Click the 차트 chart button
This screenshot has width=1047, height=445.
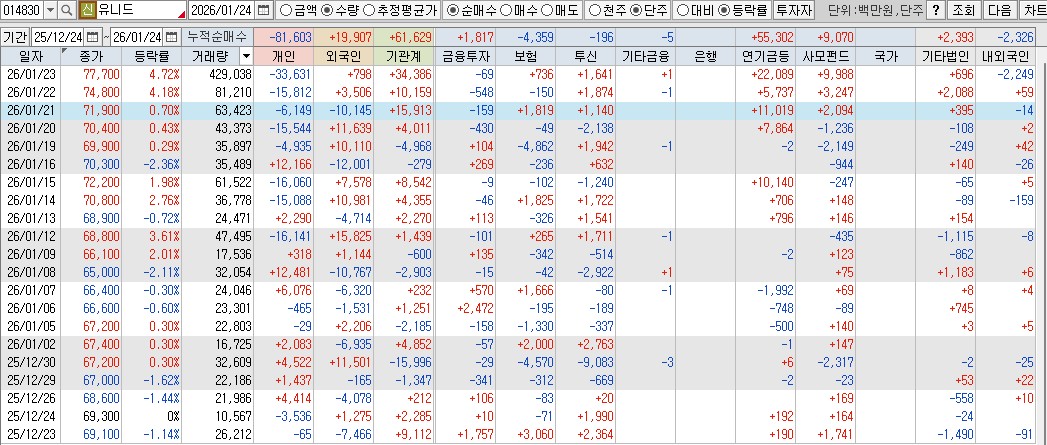click(x=1034, y=10)
